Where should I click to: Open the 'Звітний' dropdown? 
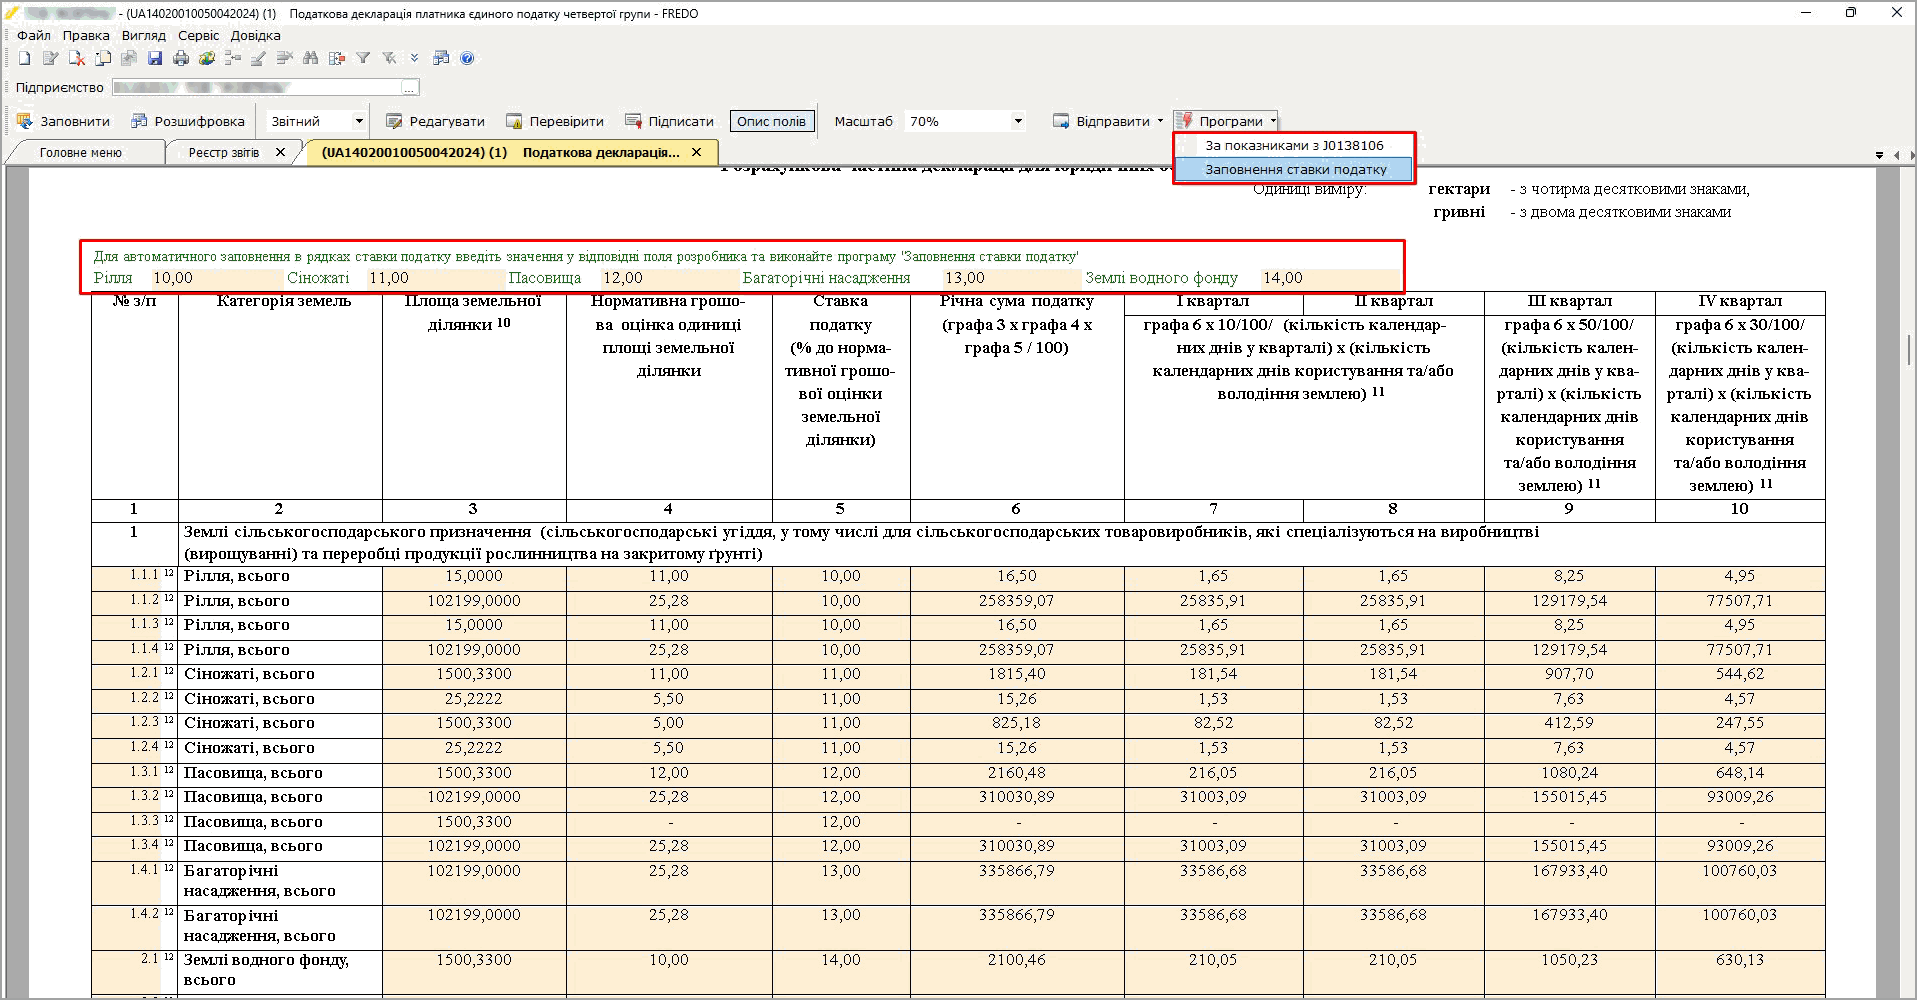pyautogui.click(x=358, y=121)
